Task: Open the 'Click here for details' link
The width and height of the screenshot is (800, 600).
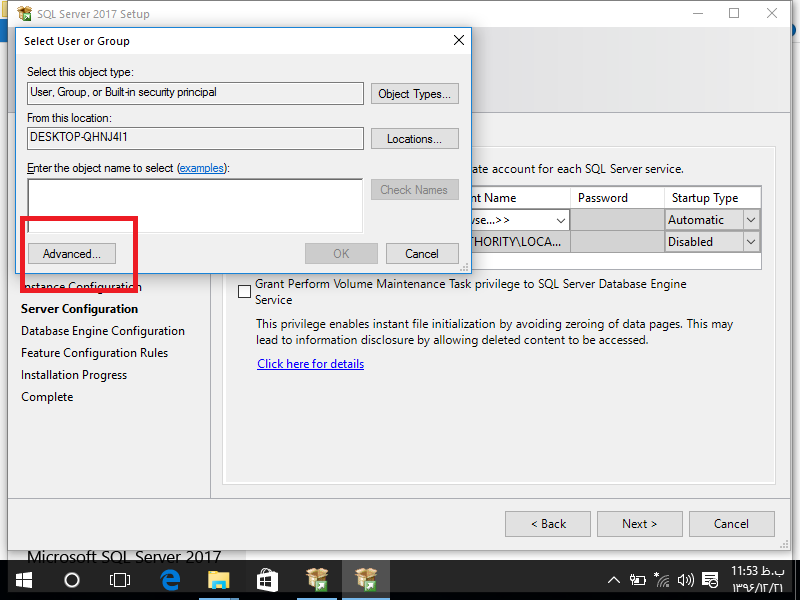Action: pyautogui.click(x=310, y=364)
